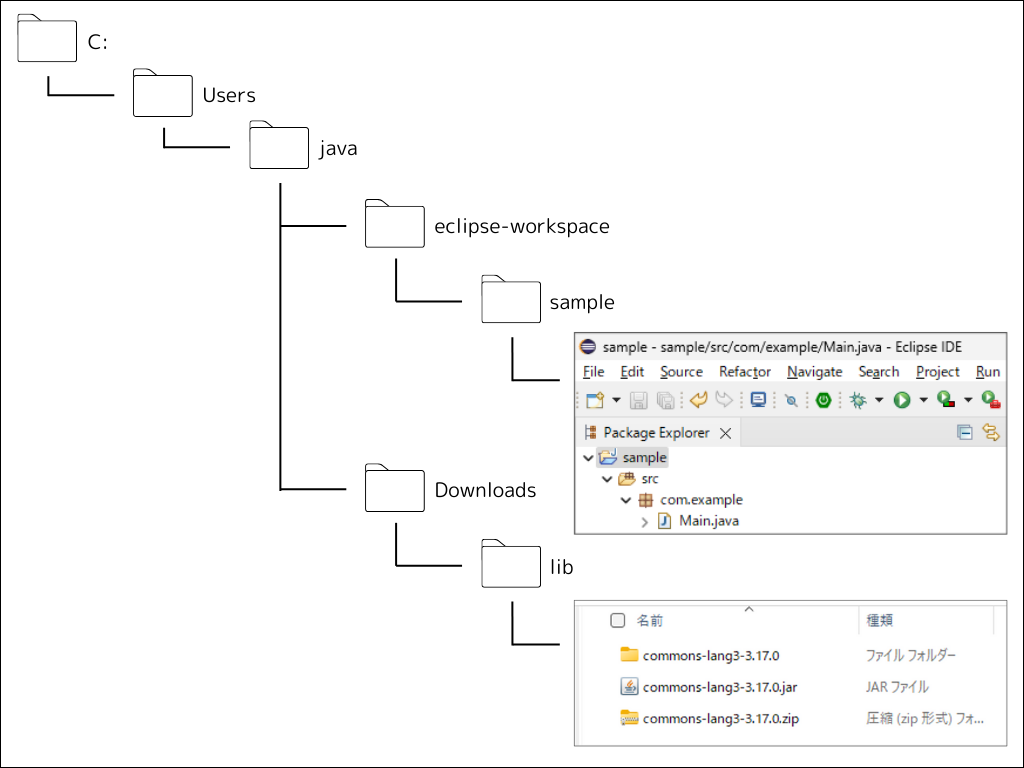Click the Link with Editor arrows icon
Image resolution: width=1024 pixels, height=768 pixels.
click(991, 432)
